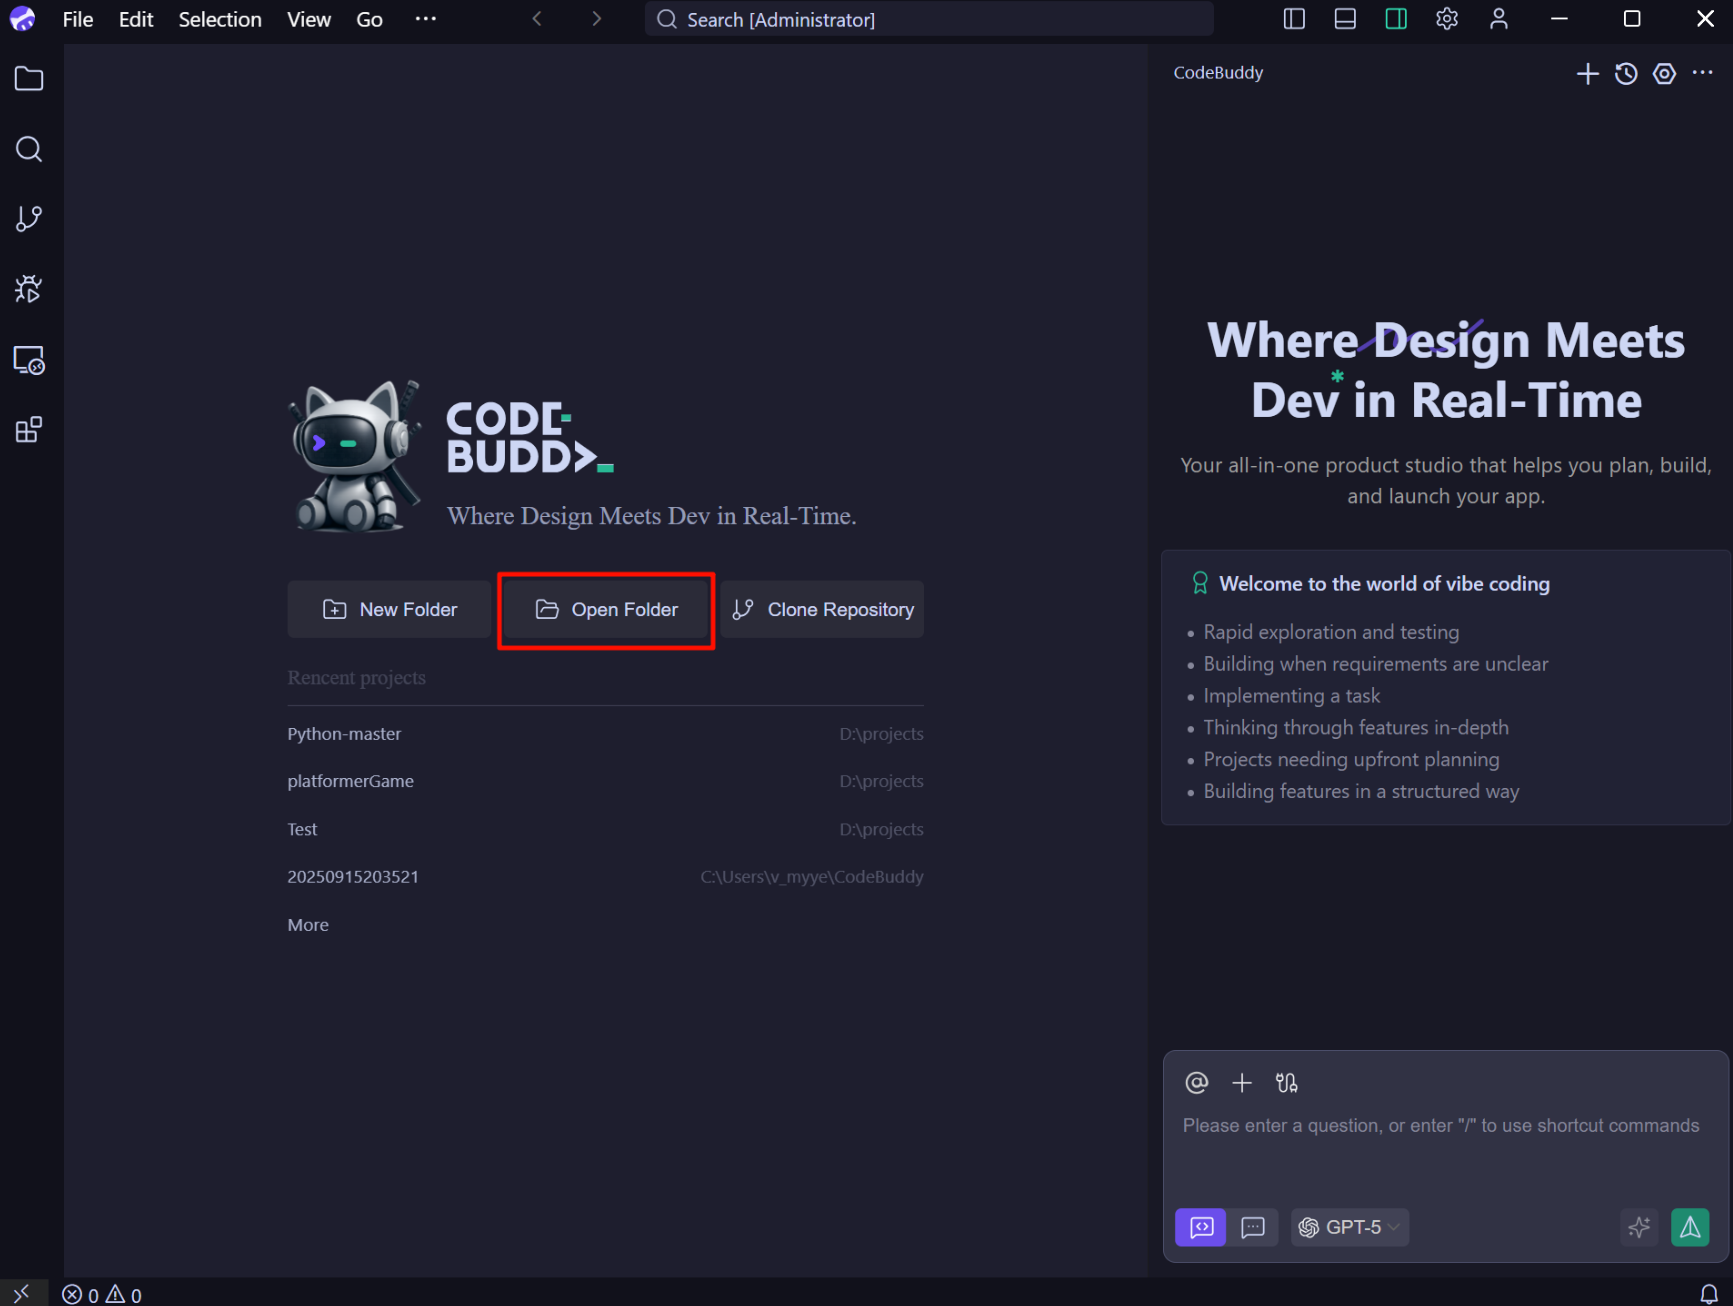Toggle the primary sidebar layout icon
The image size is (1733, 1306).
click(1294, 19)
